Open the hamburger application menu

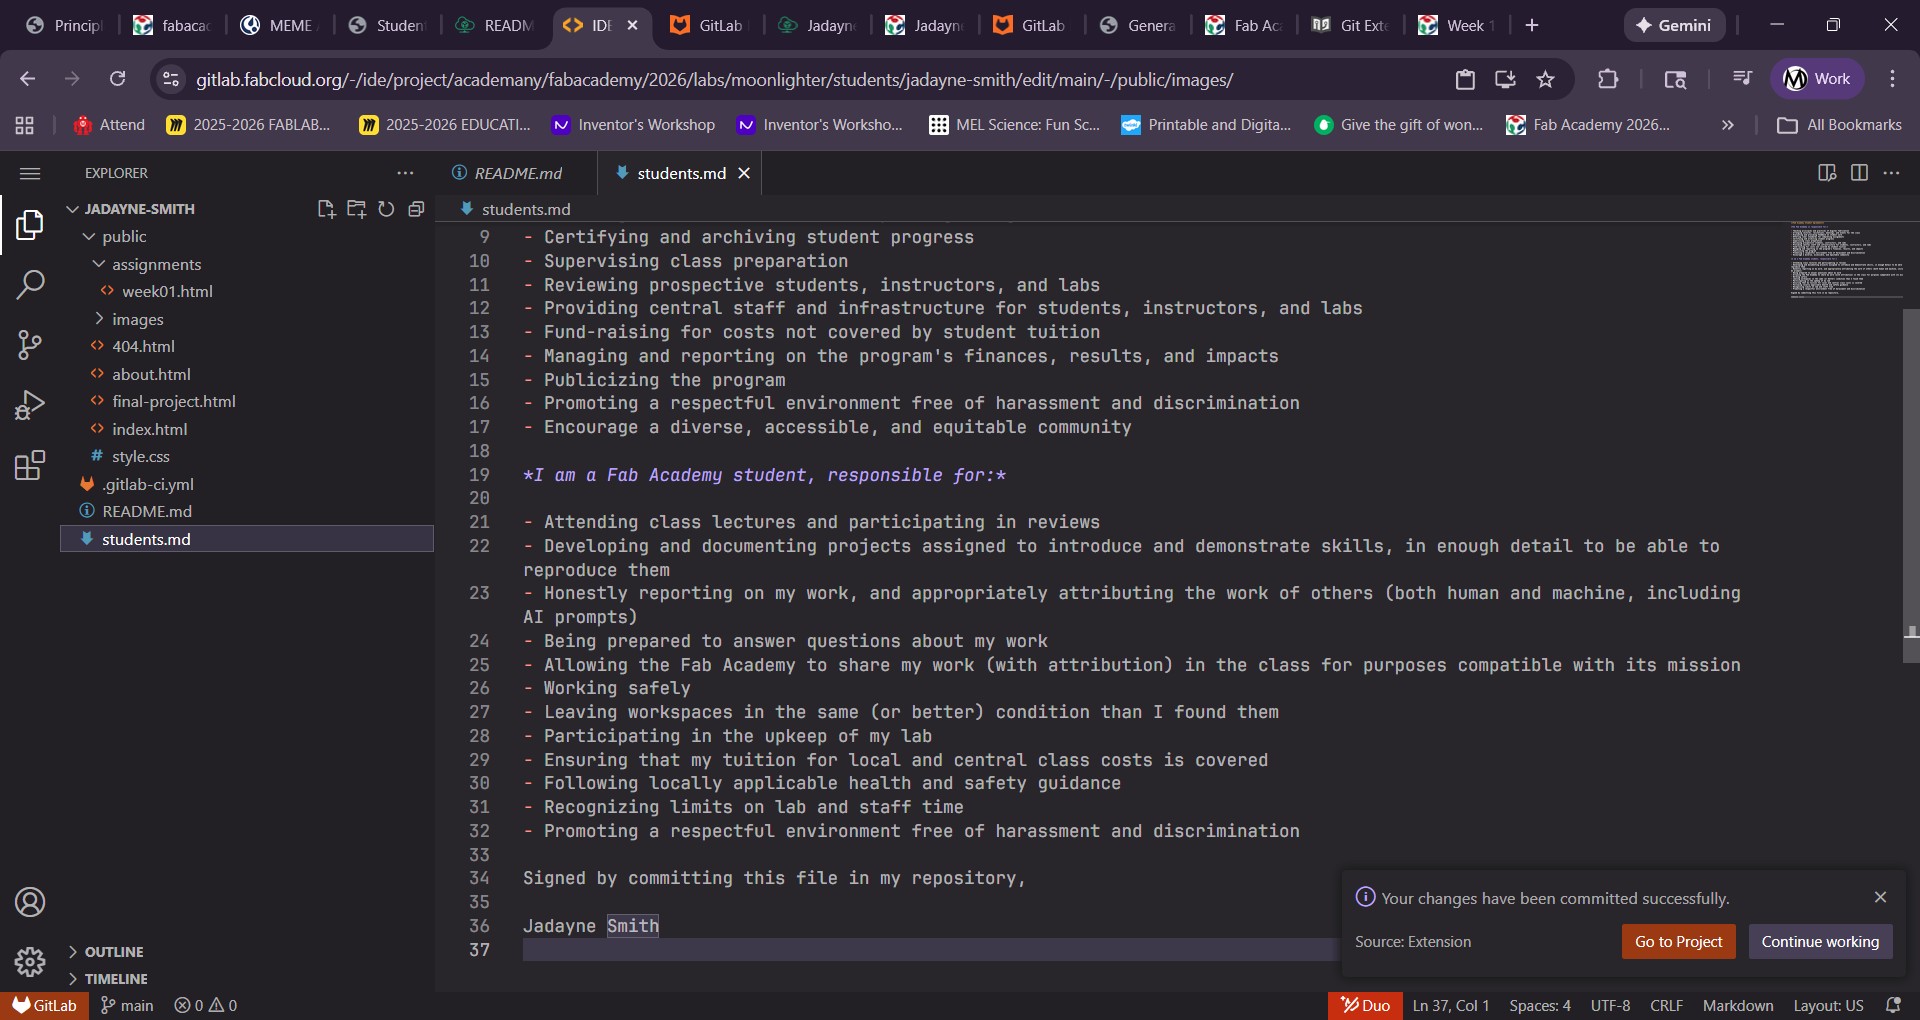[x=30, y=174]
